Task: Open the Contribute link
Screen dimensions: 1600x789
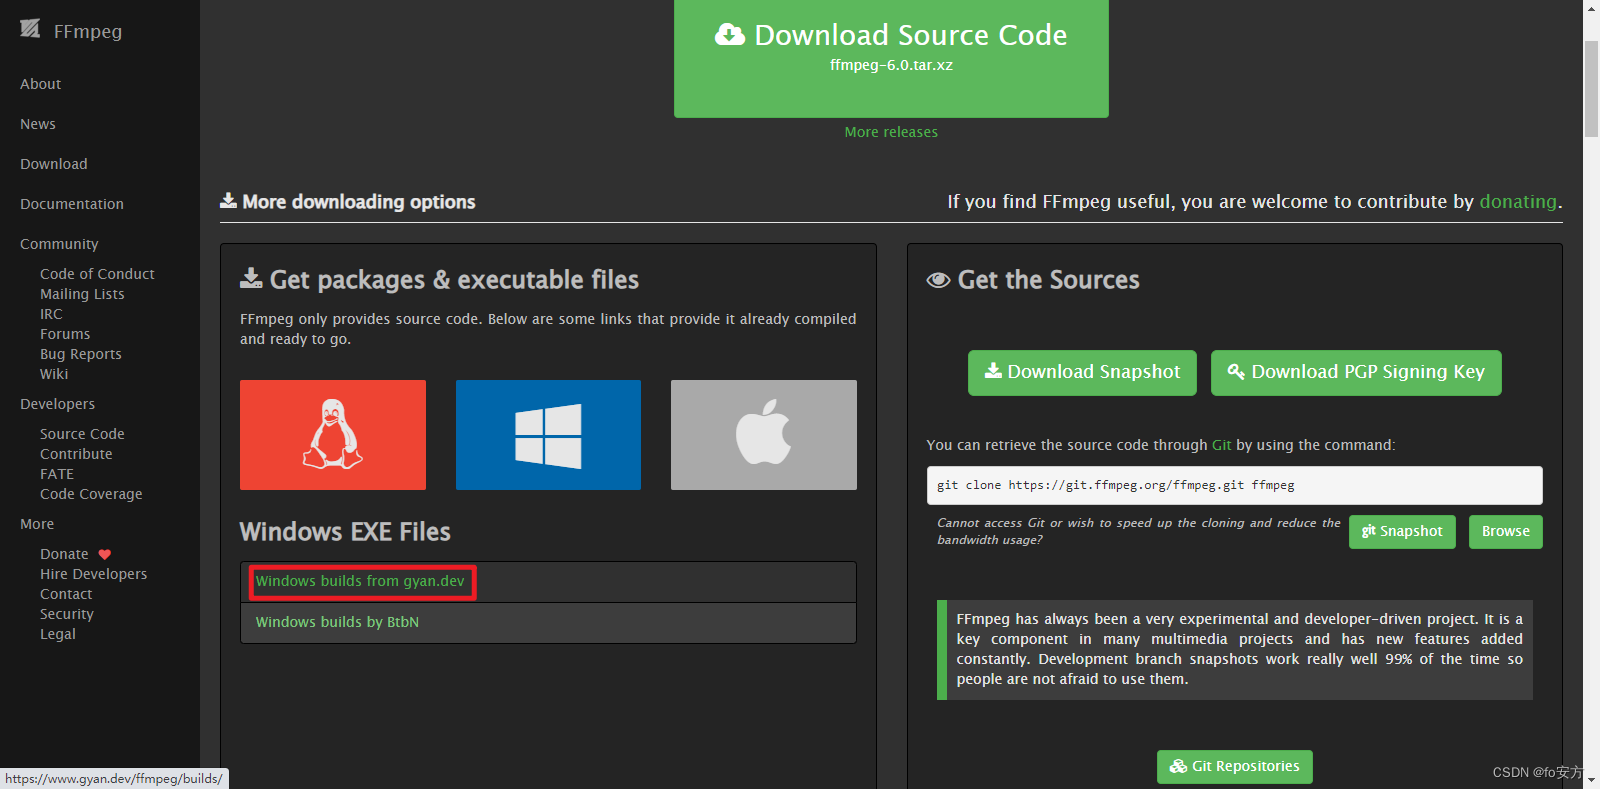Action: click(76, 454)
